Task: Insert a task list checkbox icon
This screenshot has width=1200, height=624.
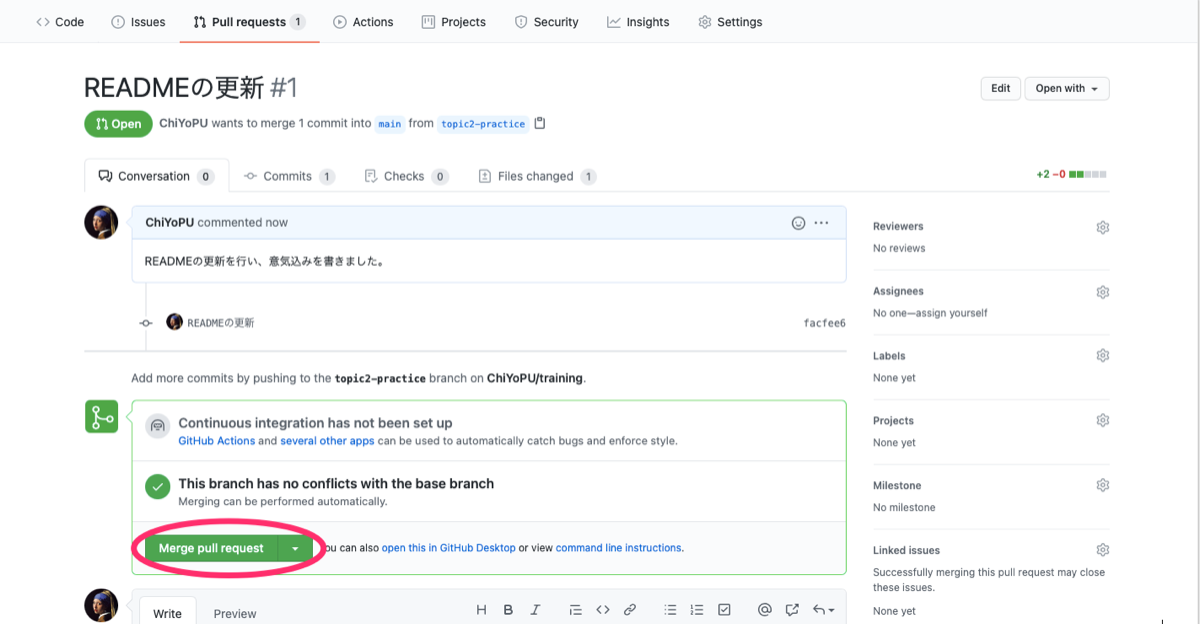Action: coord(725,609)
